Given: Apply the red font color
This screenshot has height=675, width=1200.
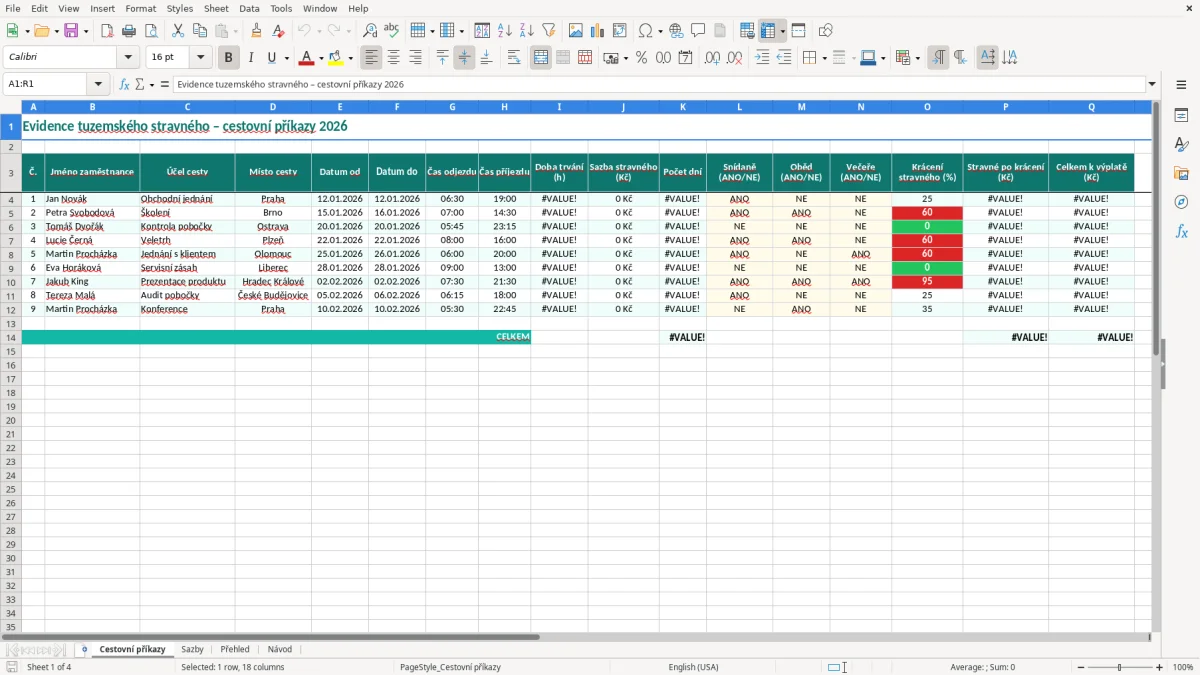Looking at the screenshot, I should pyautogui.click(x=307, y=58).
